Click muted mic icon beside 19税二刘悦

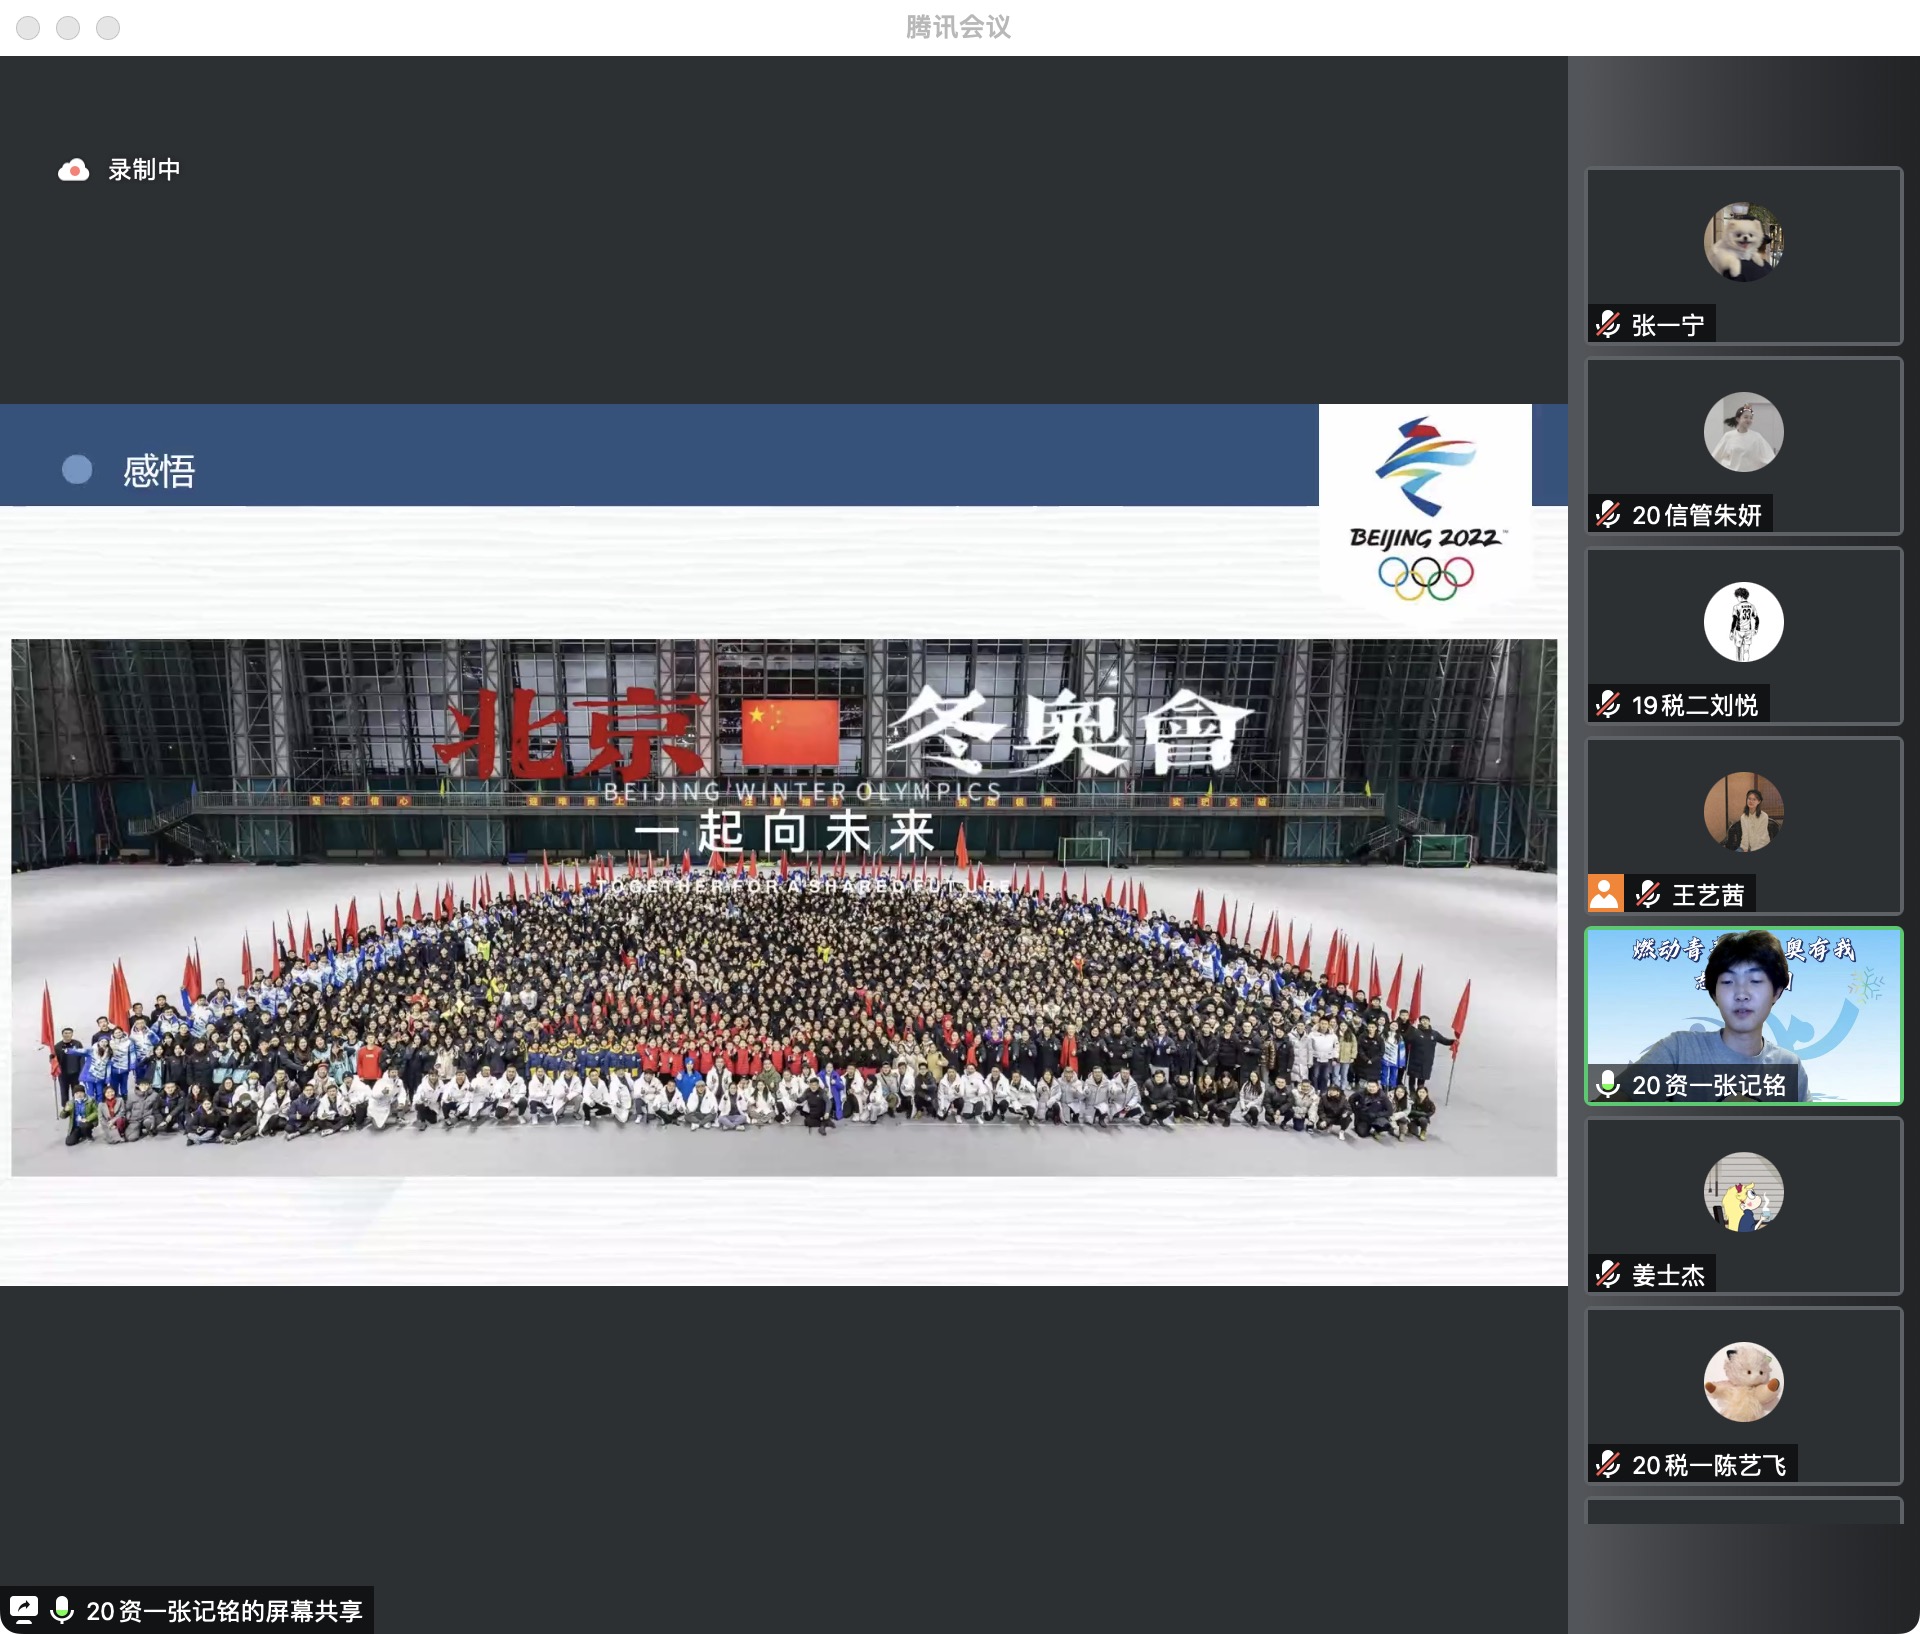tap(1608, 704)
